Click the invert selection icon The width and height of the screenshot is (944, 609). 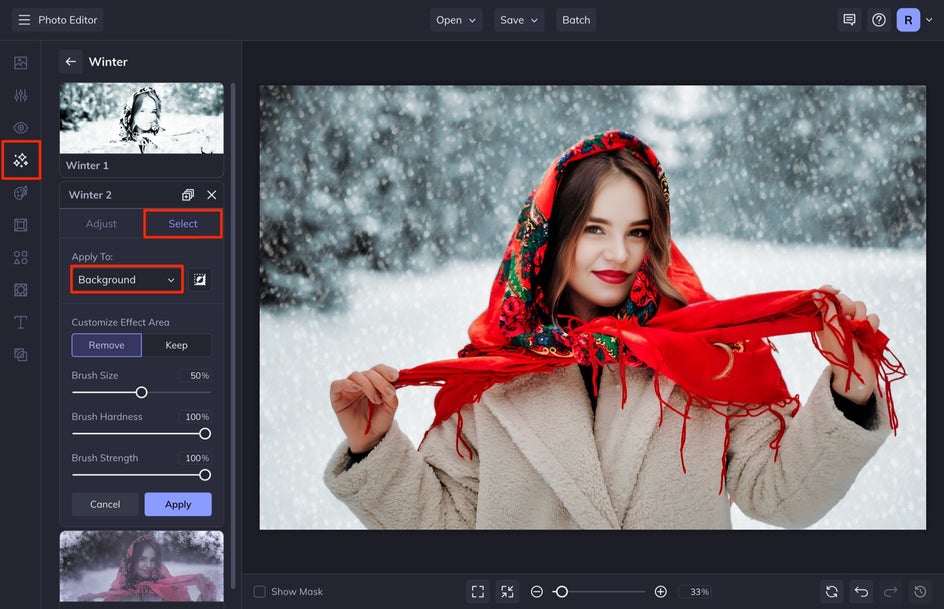click(x=200, y=280)
